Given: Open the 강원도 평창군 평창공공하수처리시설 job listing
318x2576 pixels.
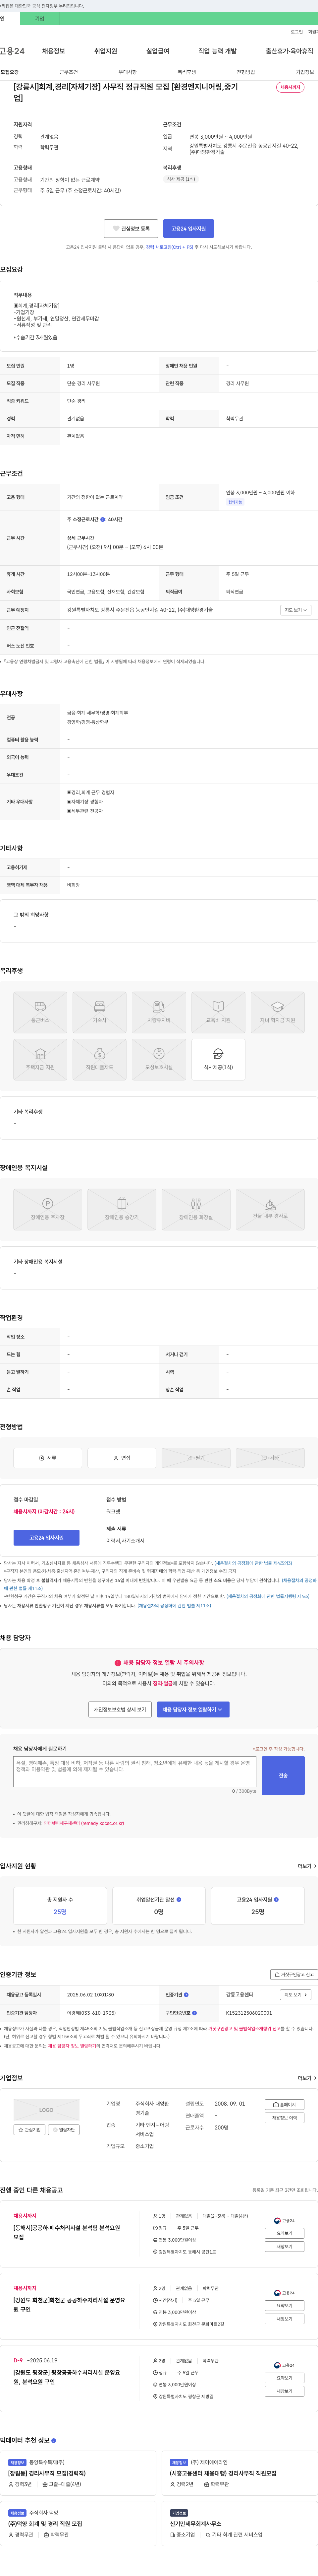Looking at the screenshot, I should (67, 2377).
